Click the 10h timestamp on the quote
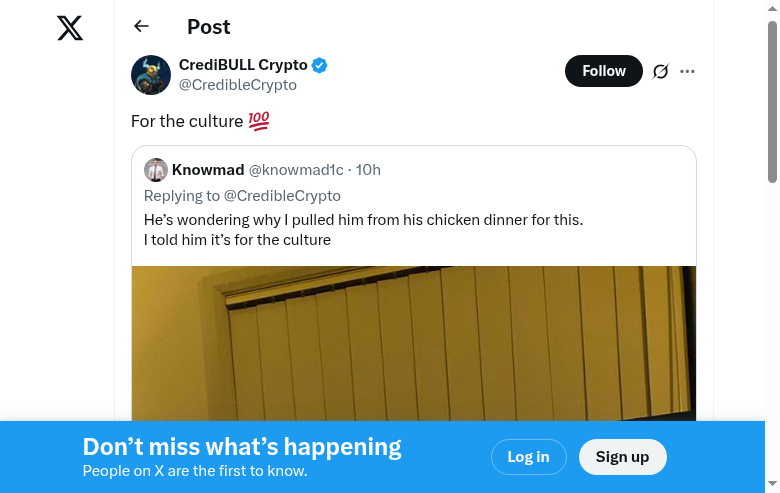Screen dimensions: 780x493 pyautogui.click(x=368, y=169)
